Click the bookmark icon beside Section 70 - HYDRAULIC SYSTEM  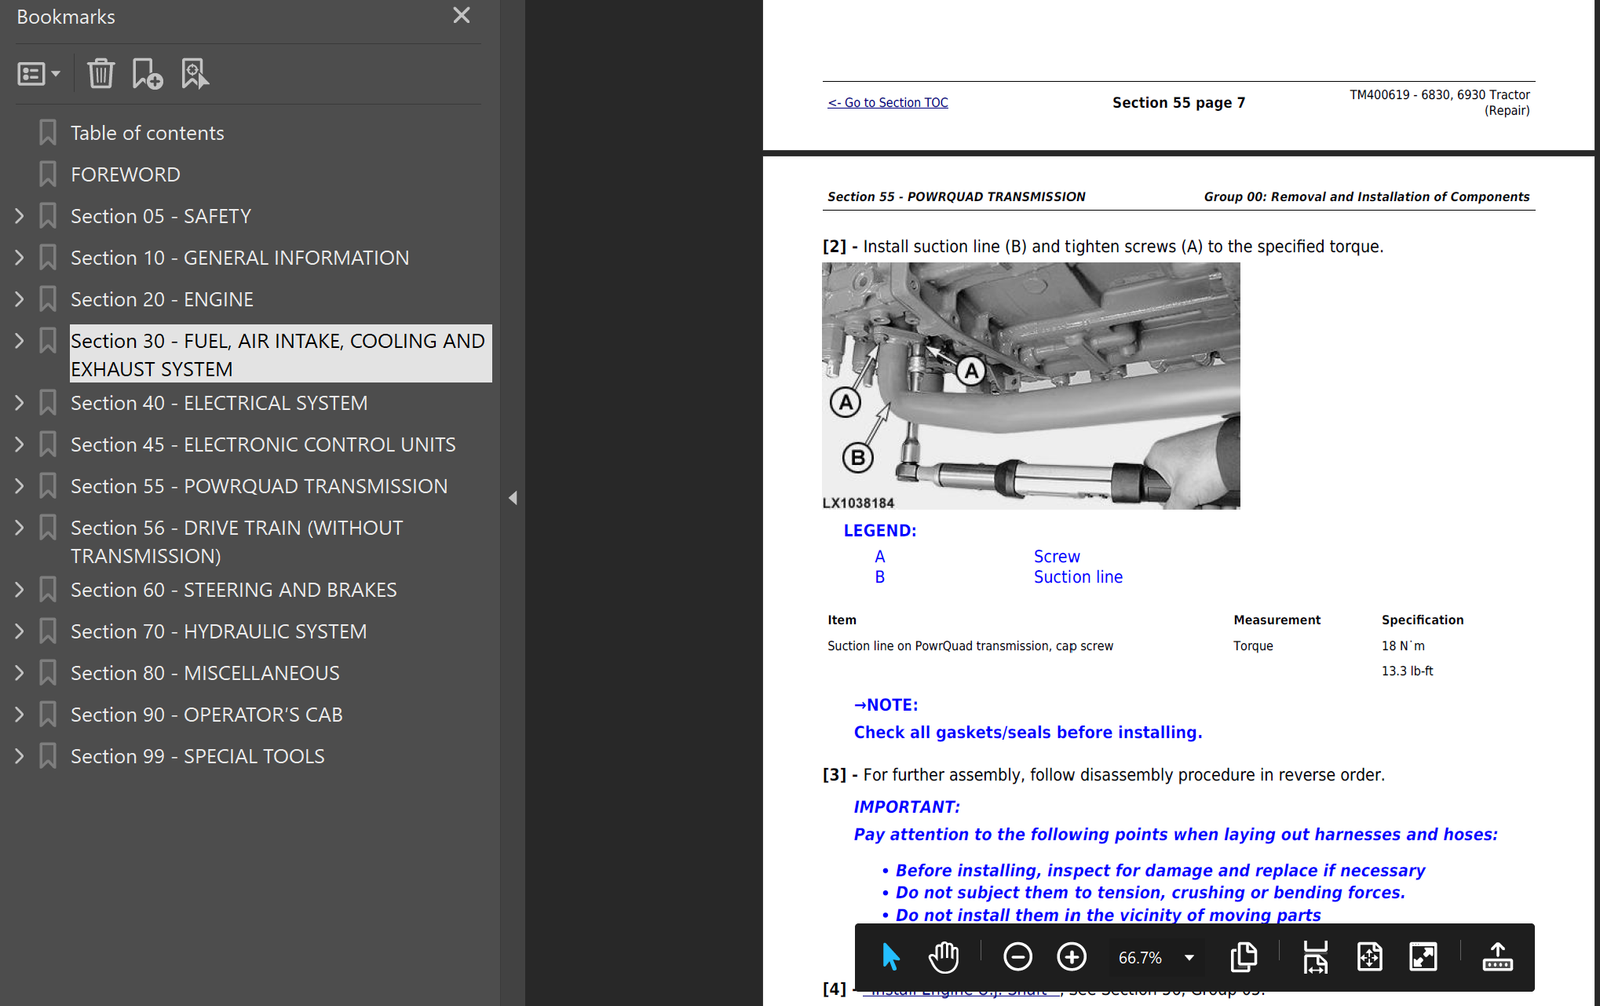[x=47, y=632]
